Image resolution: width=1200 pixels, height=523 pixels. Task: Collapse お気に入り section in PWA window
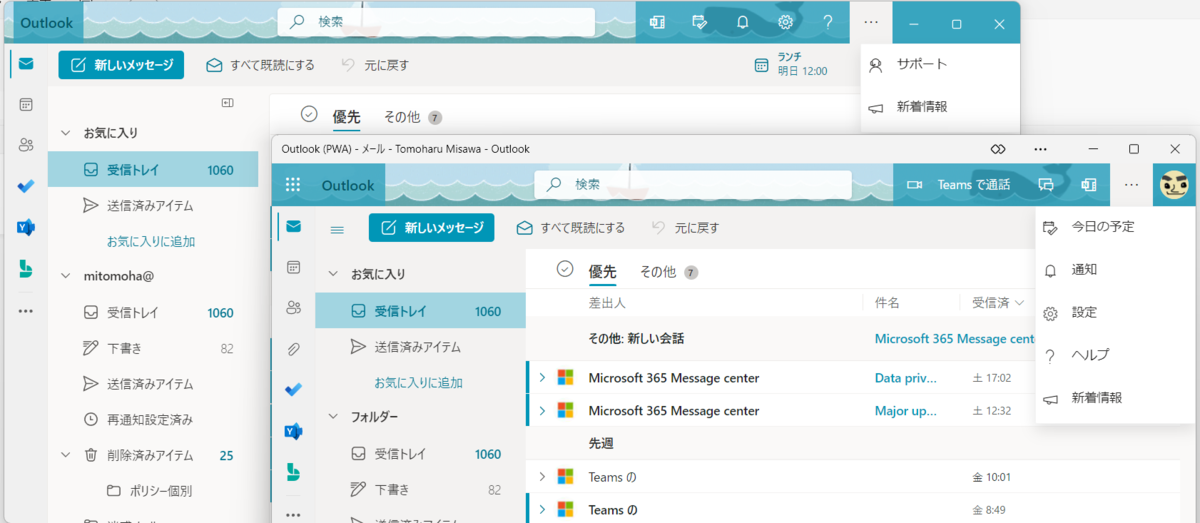coord(334,274)
